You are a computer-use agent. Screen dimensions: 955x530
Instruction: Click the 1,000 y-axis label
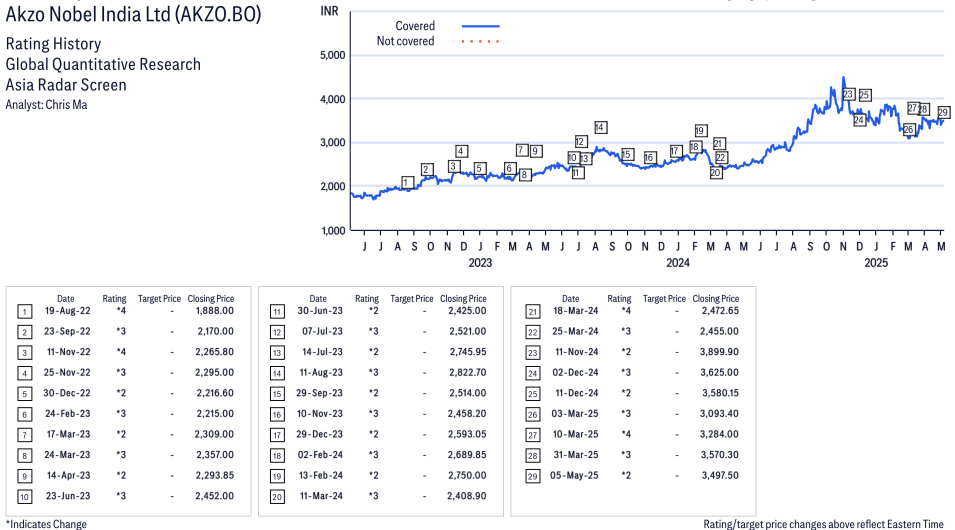tap(333, 230)
